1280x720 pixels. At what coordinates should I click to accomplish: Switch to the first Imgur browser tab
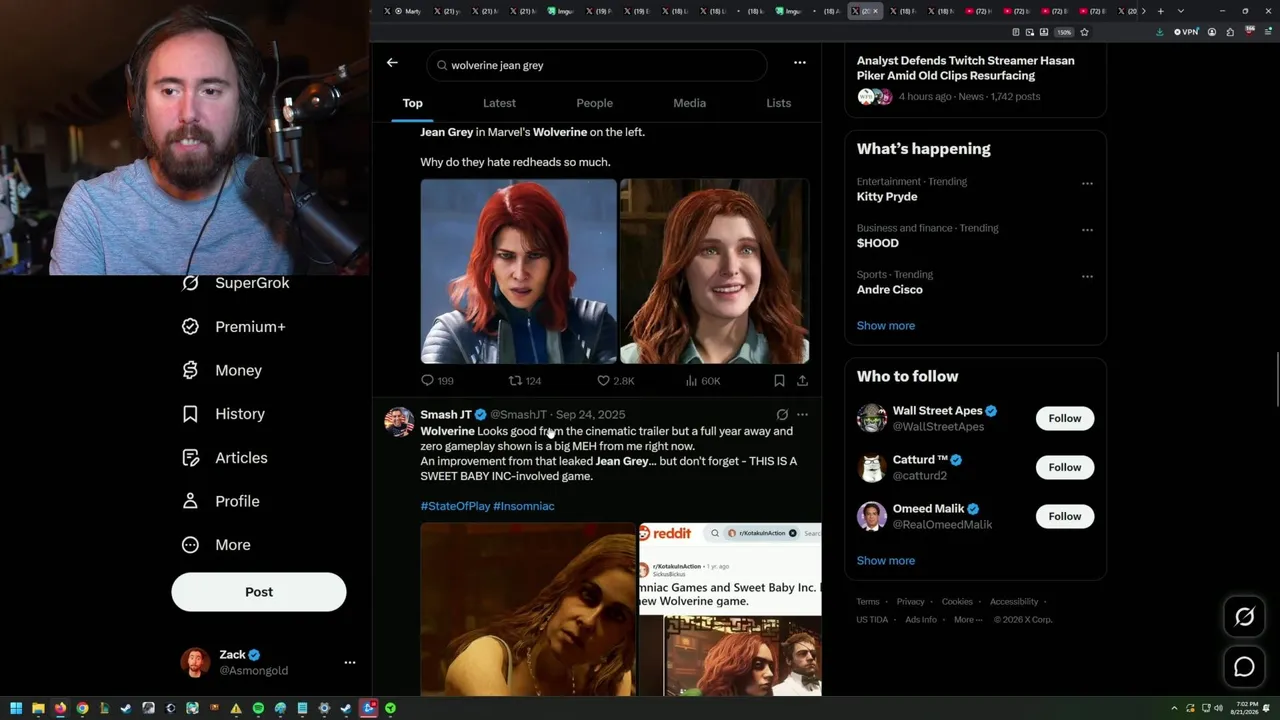click(563, 11)
